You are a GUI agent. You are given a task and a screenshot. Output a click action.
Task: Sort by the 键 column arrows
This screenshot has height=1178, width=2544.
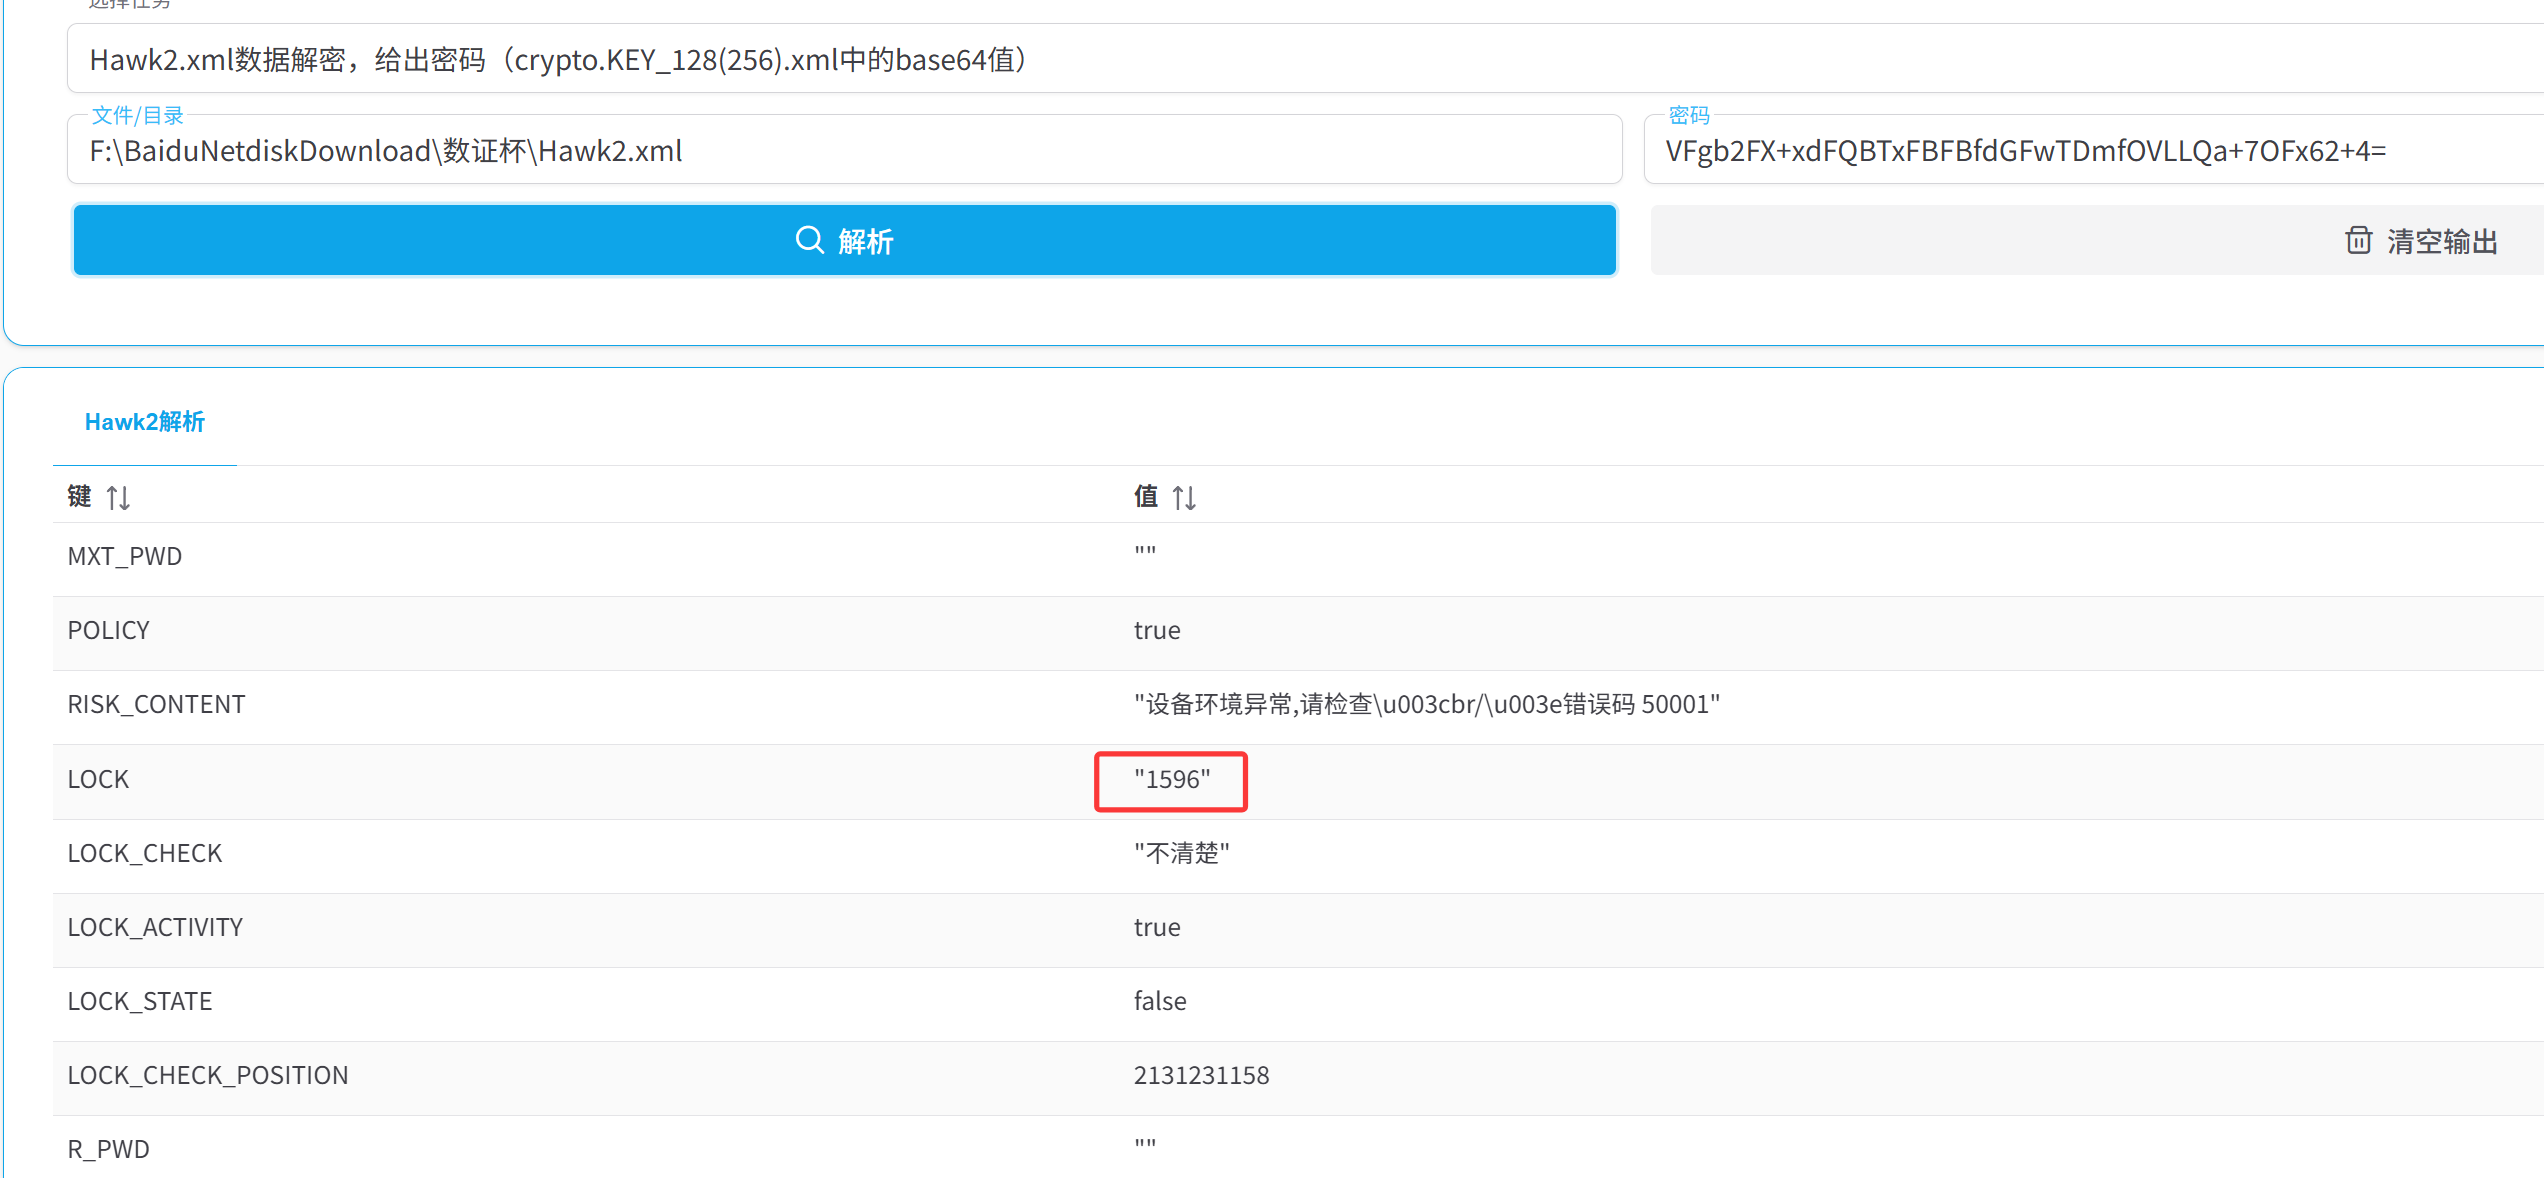118,497
